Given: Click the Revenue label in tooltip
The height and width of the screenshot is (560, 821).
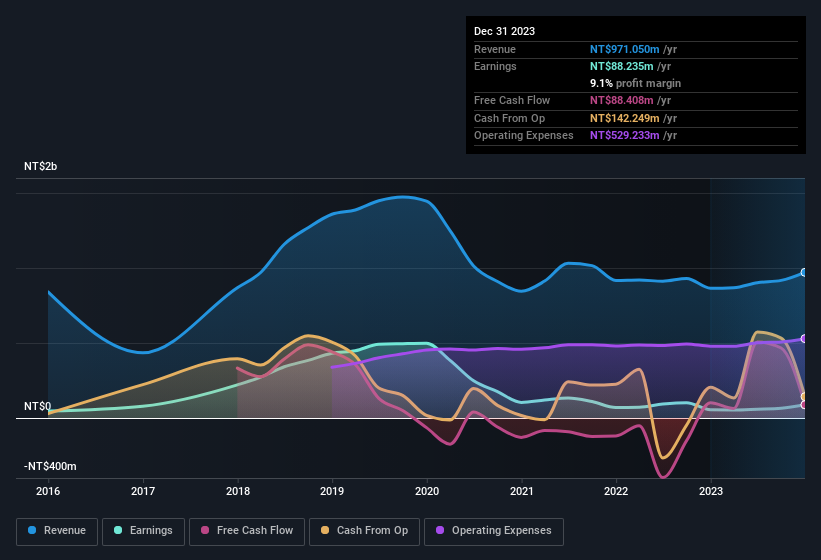Looking at the screenshot, I should [x=495, y=49].
